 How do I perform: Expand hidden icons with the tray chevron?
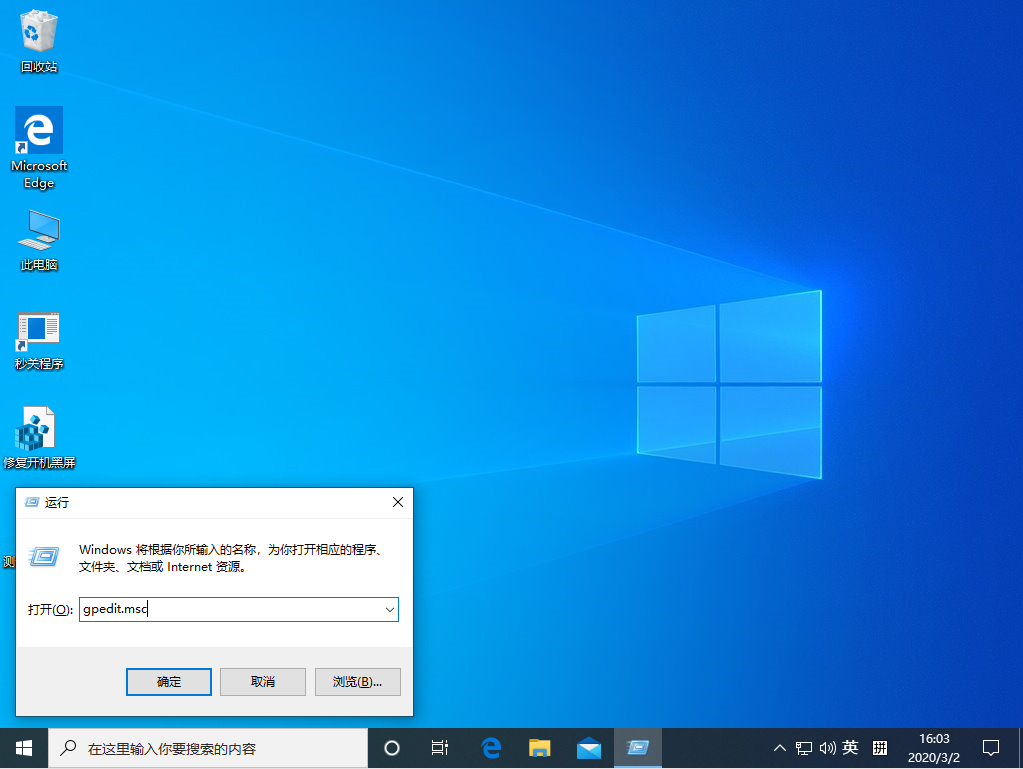pos(780,747)
